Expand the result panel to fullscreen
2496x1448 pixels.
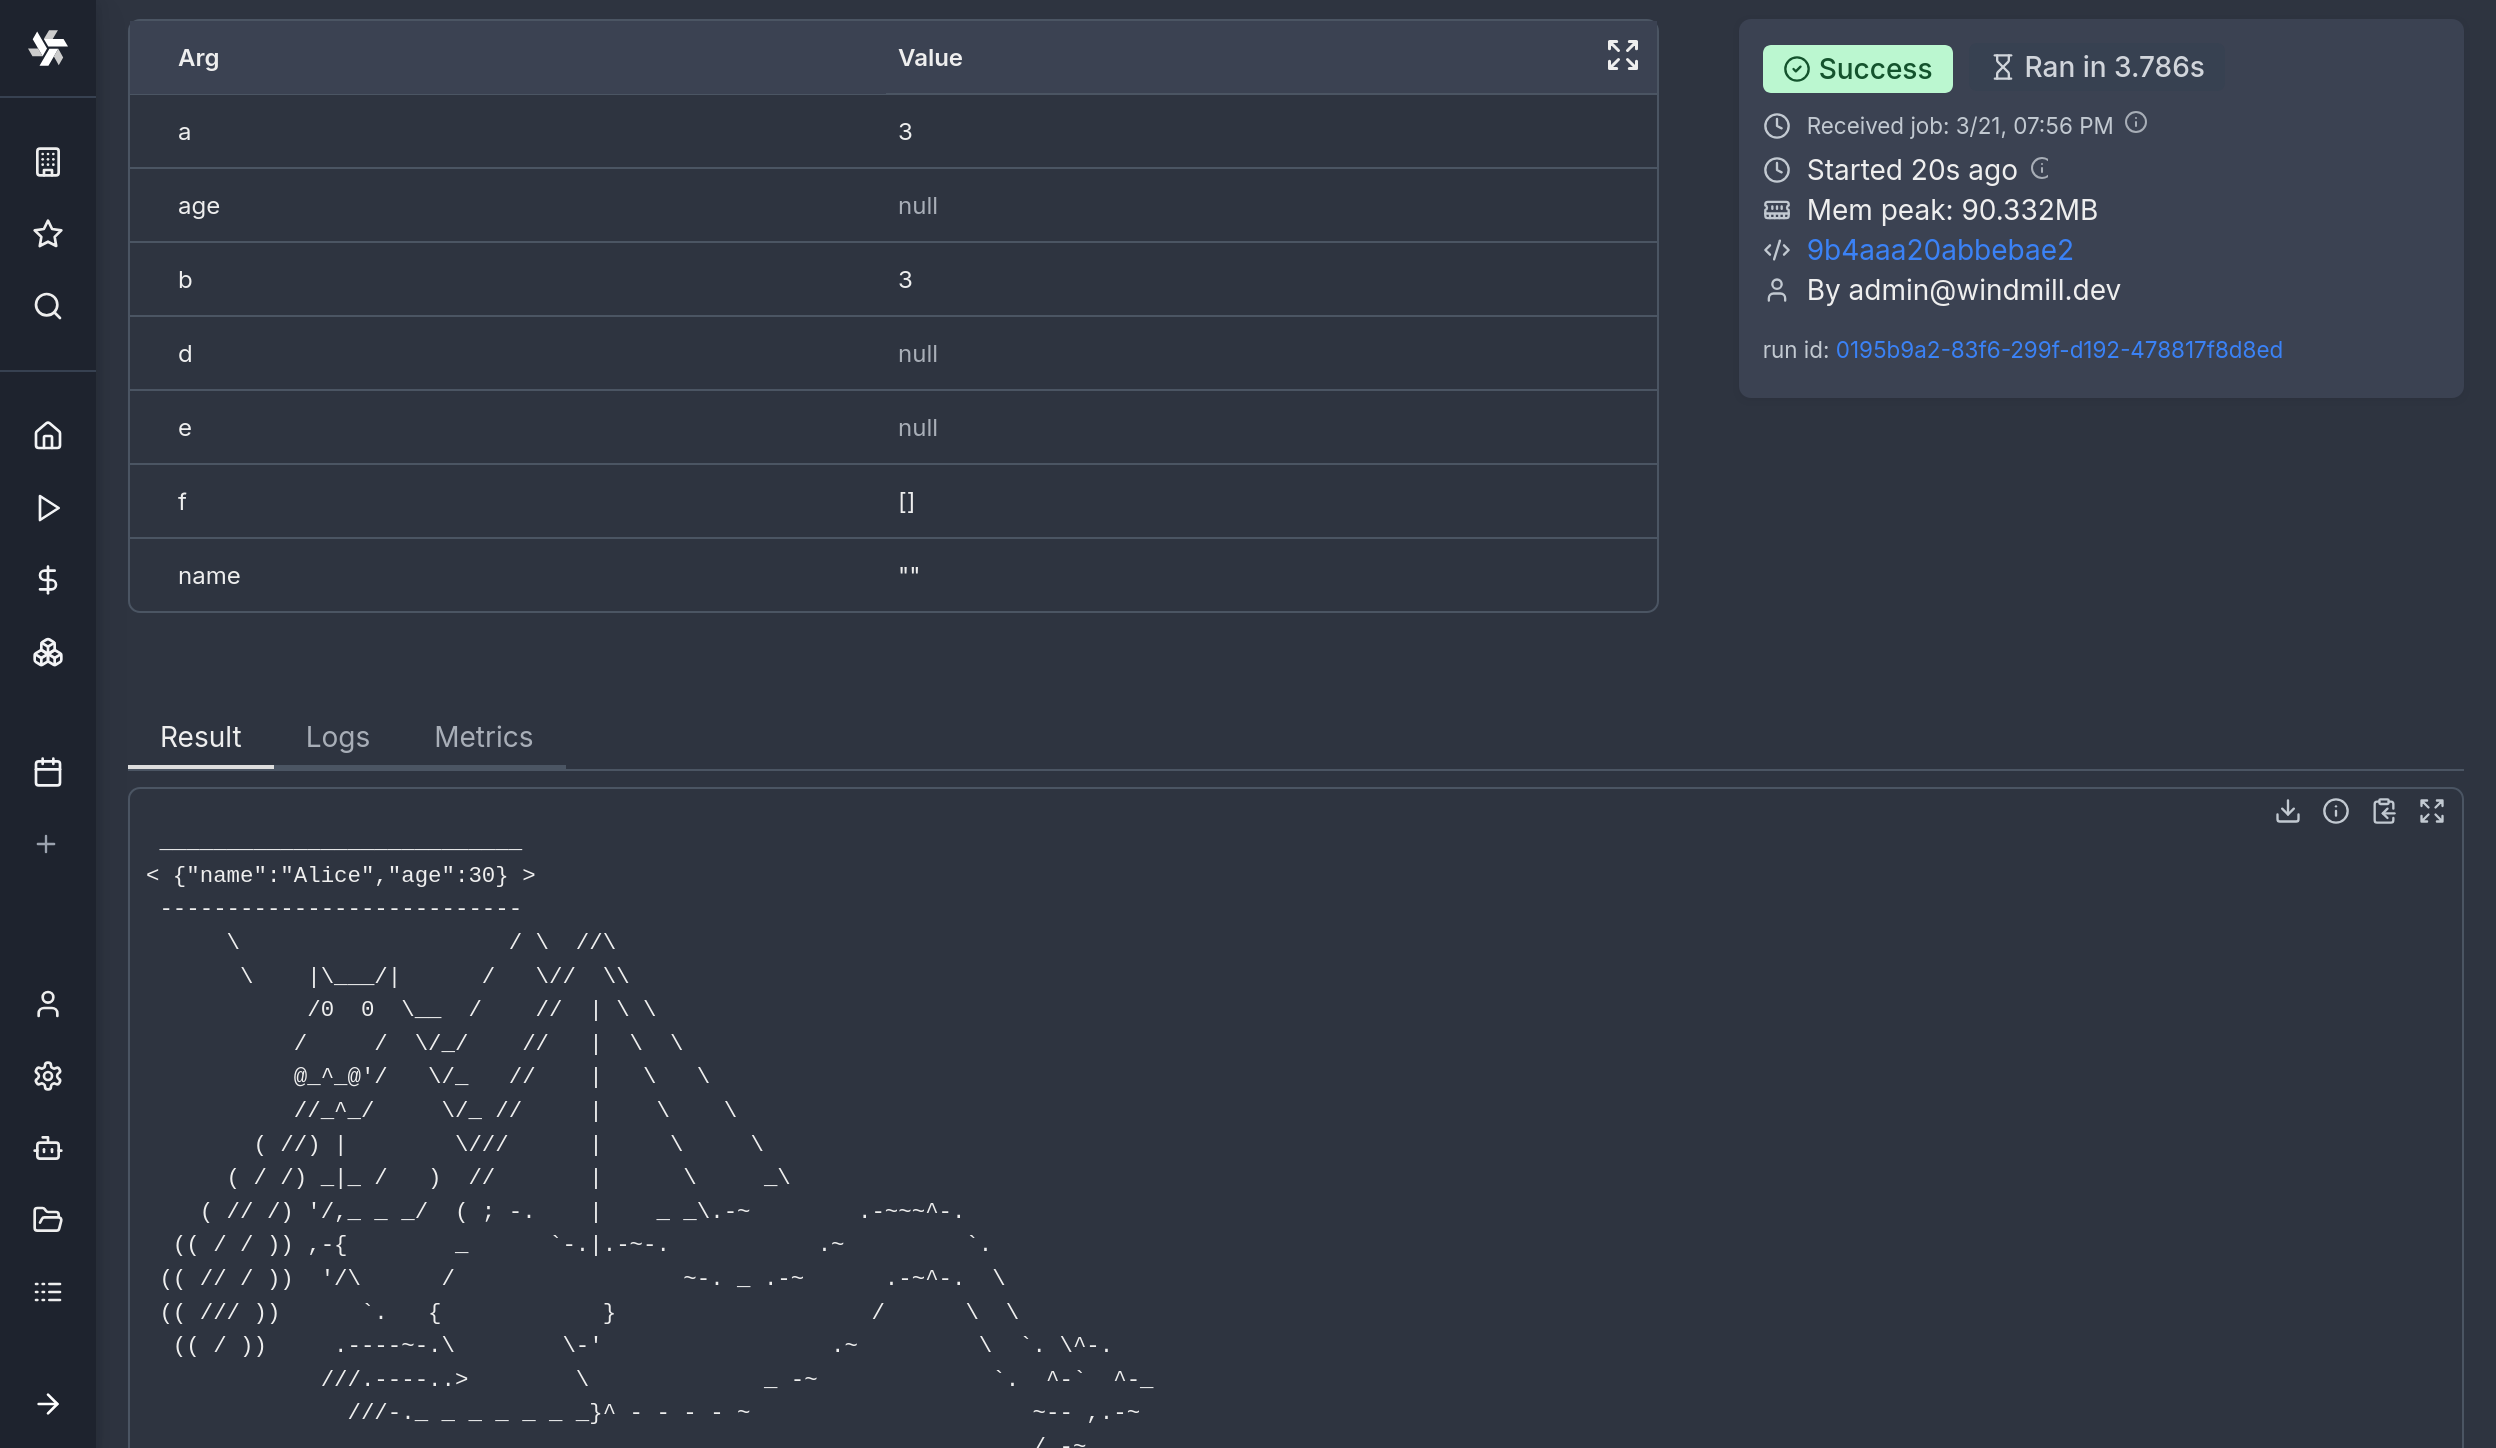coord(2431,811)
